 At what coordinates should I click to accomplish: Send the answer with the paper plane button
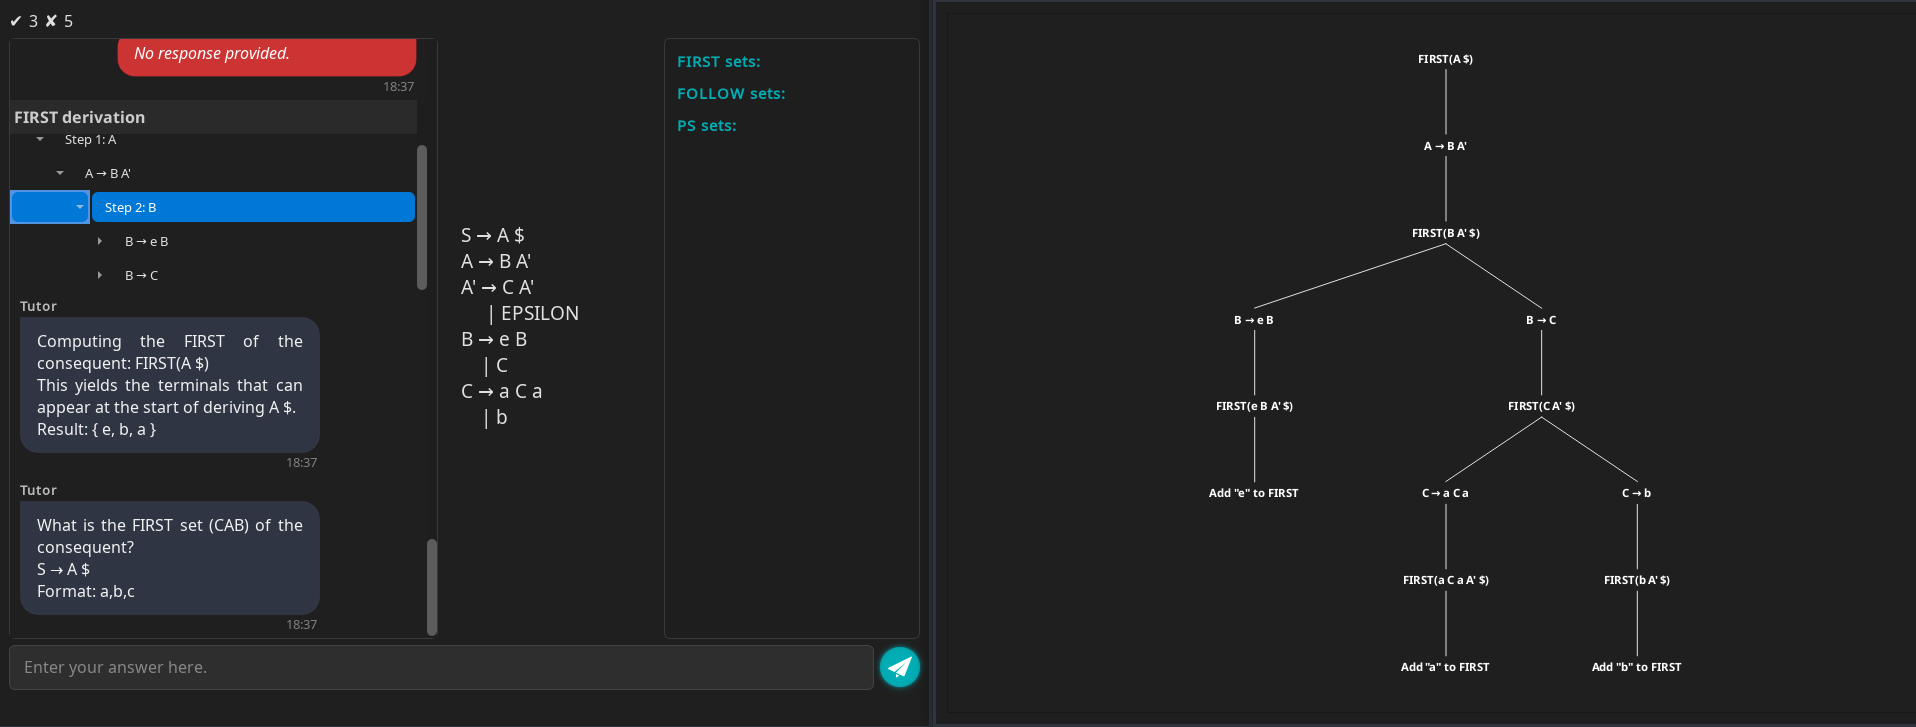899,667
